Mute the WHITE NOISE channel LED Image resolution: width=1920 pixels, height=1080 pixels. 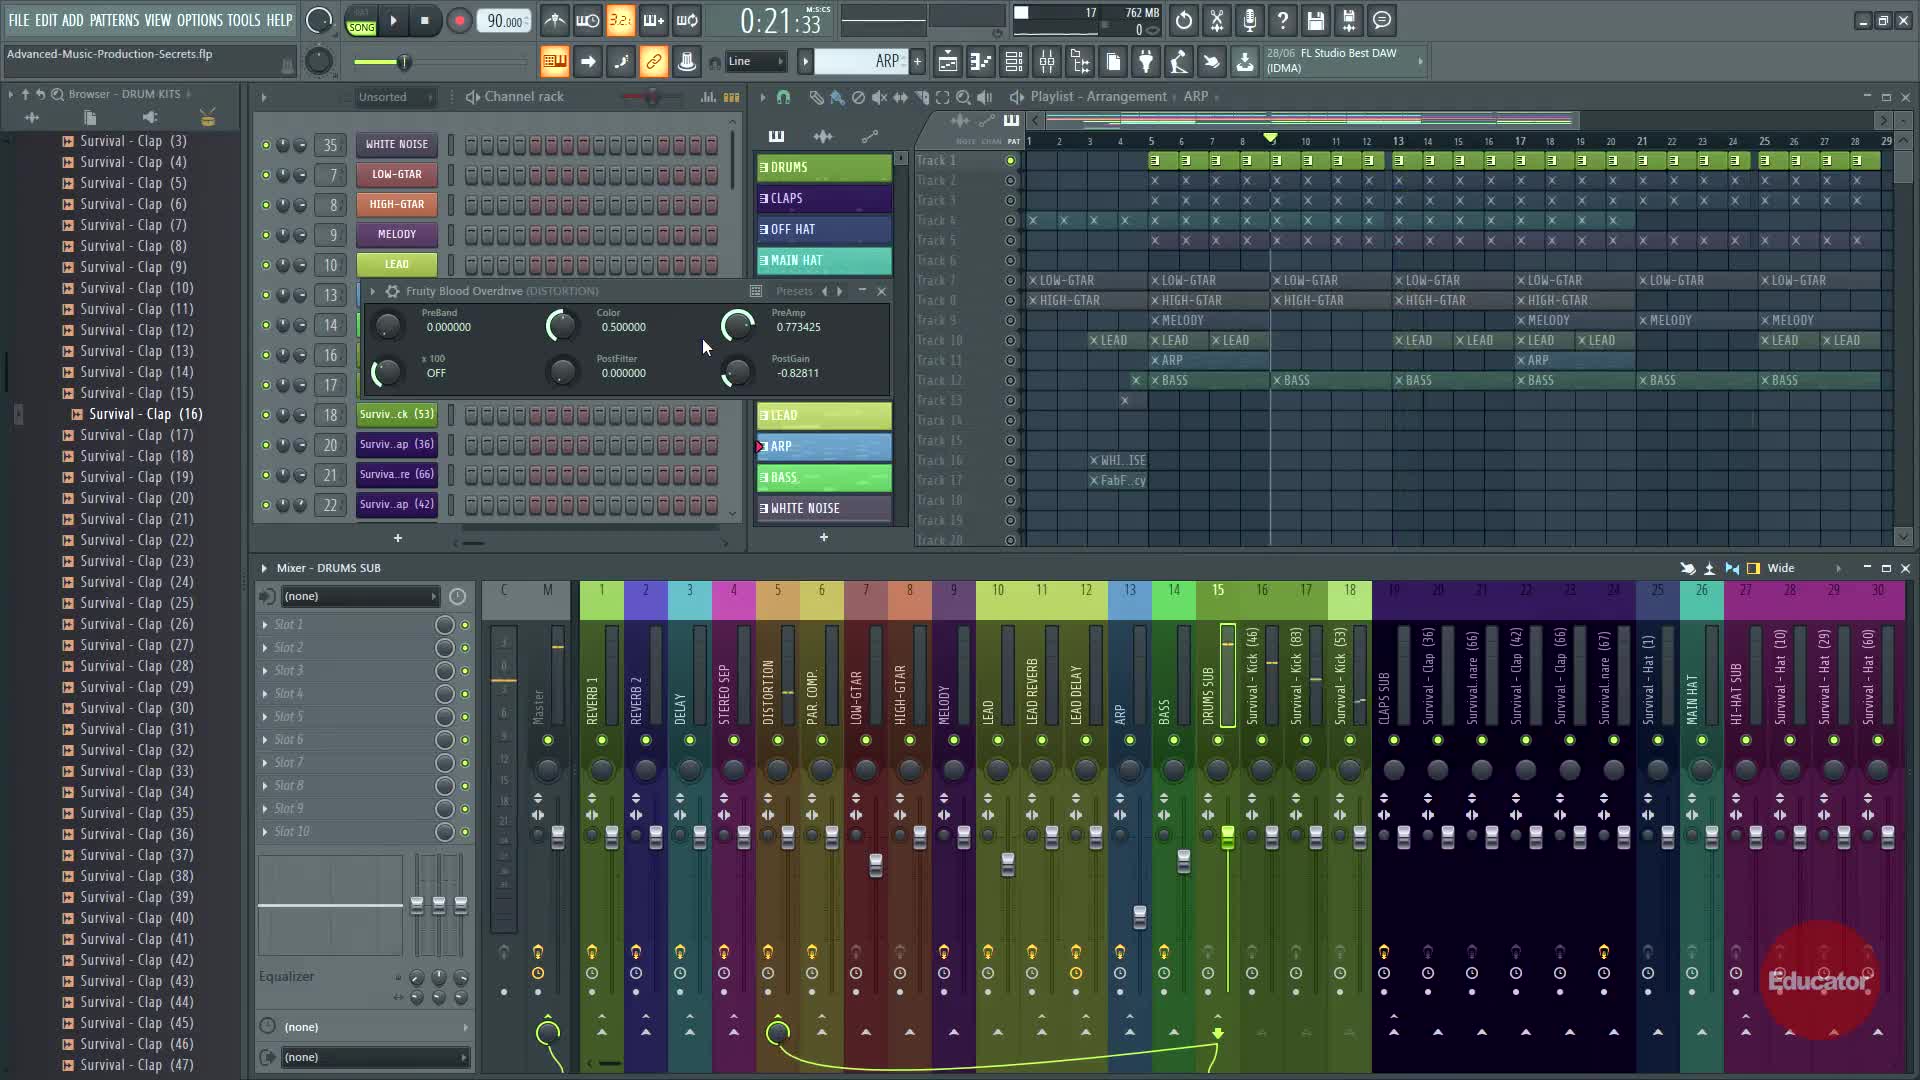click(266, 145)
